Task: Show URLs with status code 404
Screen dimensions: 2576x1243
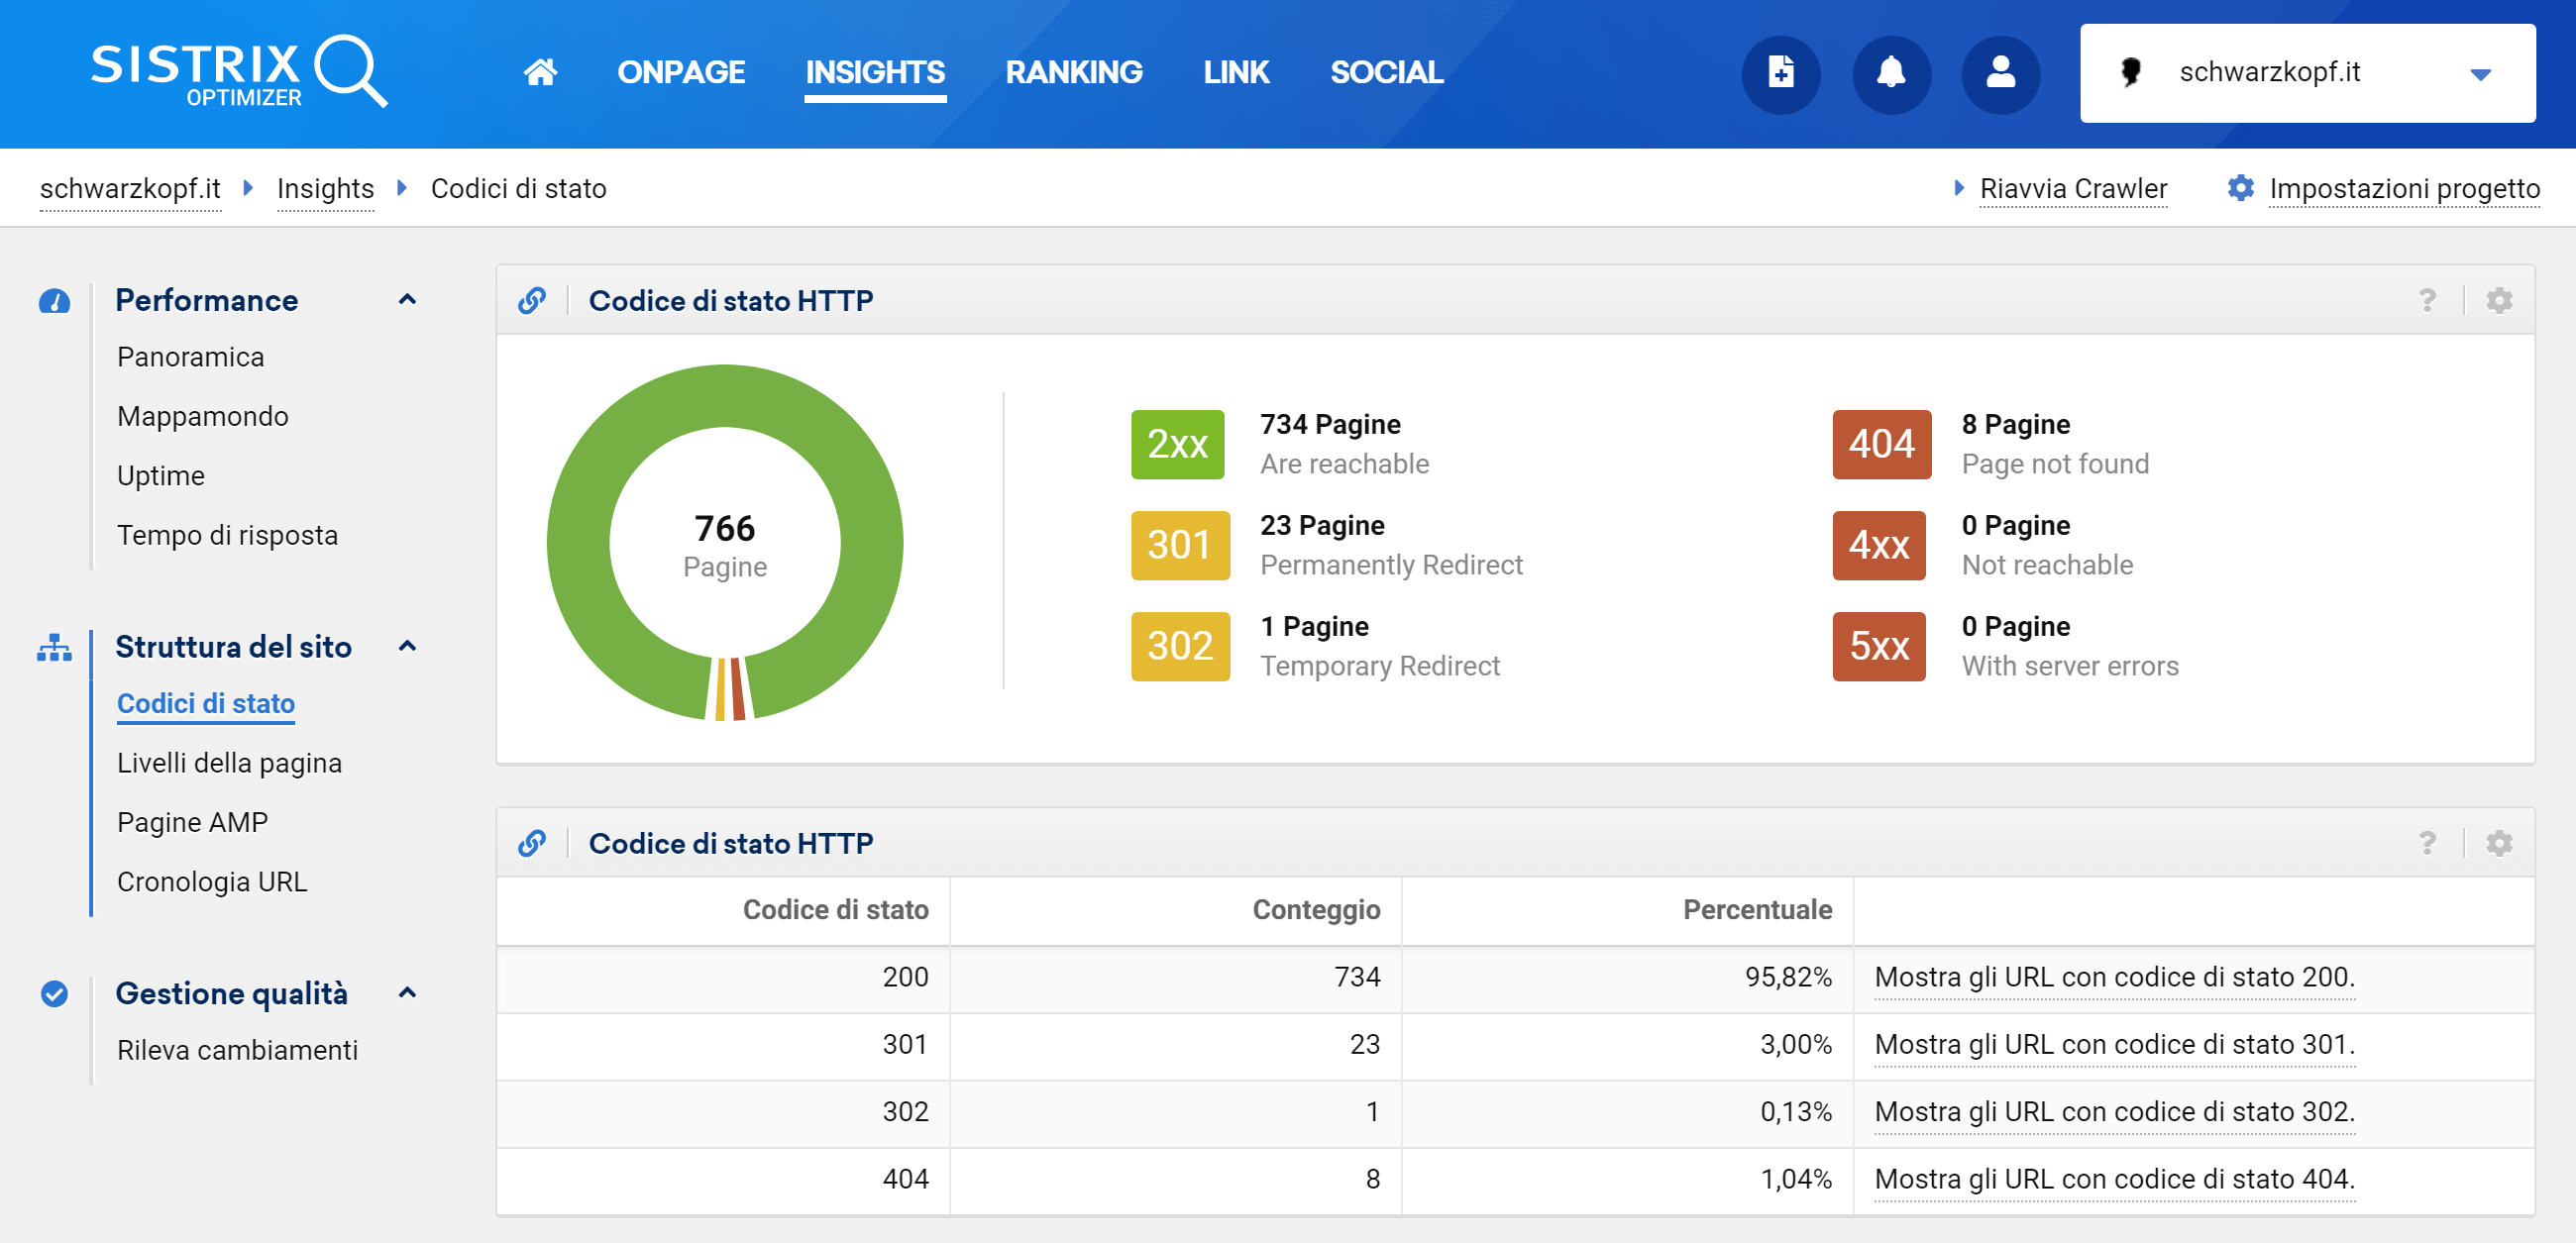Action: [x=2114, y=1178]
